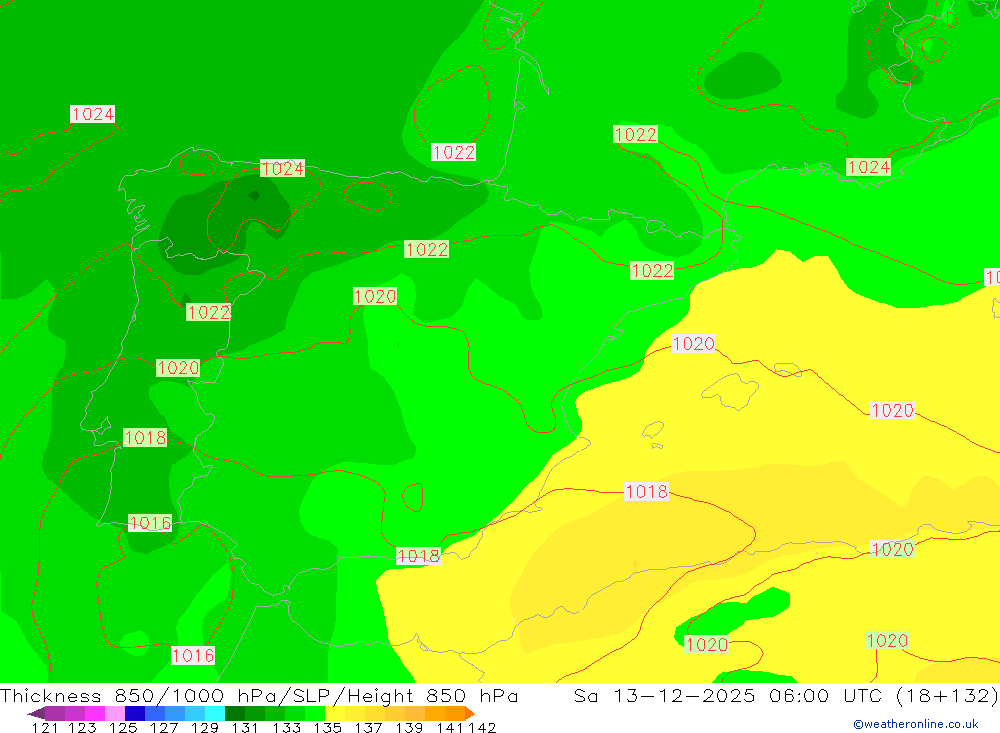The height and width of the screenshot is (733, 1000).
Task: Click the legend value 125
Action: [123, 727]
